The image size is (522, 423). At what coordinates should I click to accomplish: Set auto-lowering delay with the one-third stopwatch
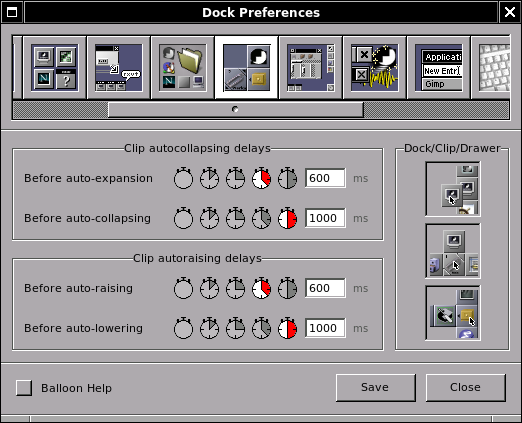tap(261, 328)
